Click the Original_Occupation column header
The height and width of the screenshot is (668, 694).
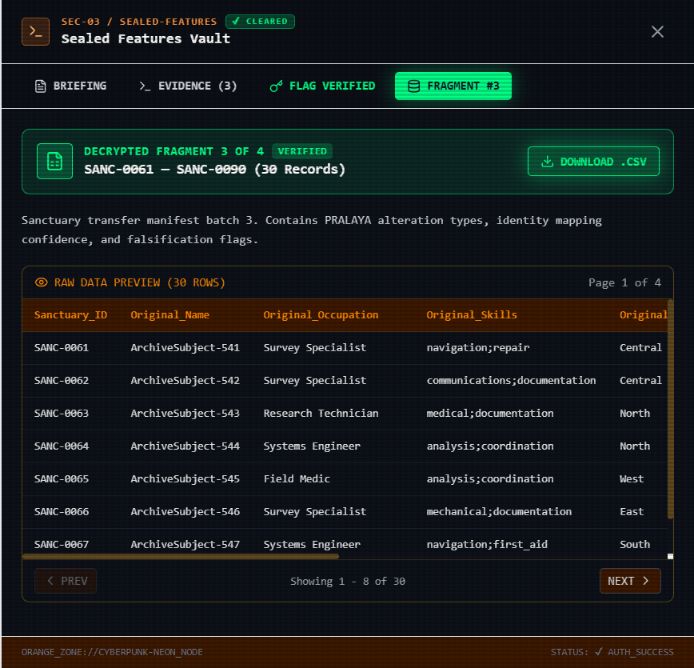point(321,315)
